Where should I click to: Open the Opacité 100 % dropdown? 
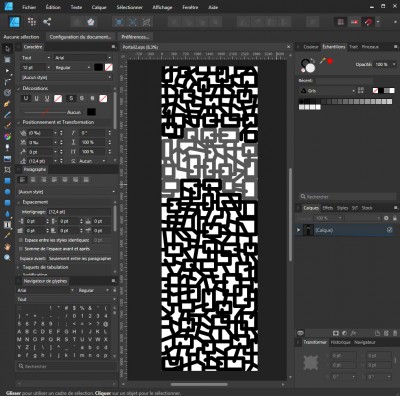point(385,64)
